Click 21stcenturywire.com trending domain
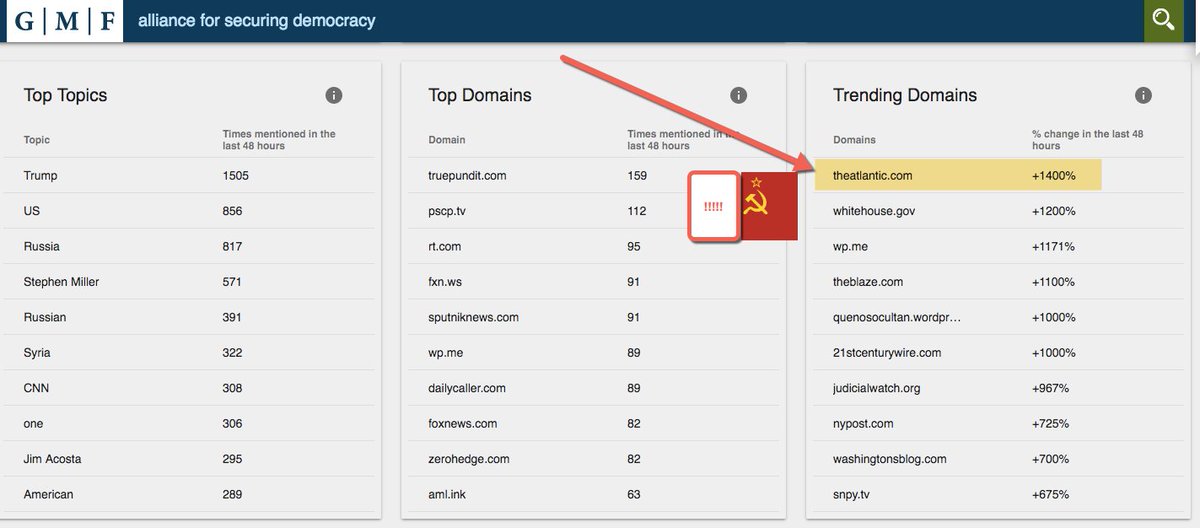The width and height of the screenshot is (1200, 528). [x=887, y=353]
